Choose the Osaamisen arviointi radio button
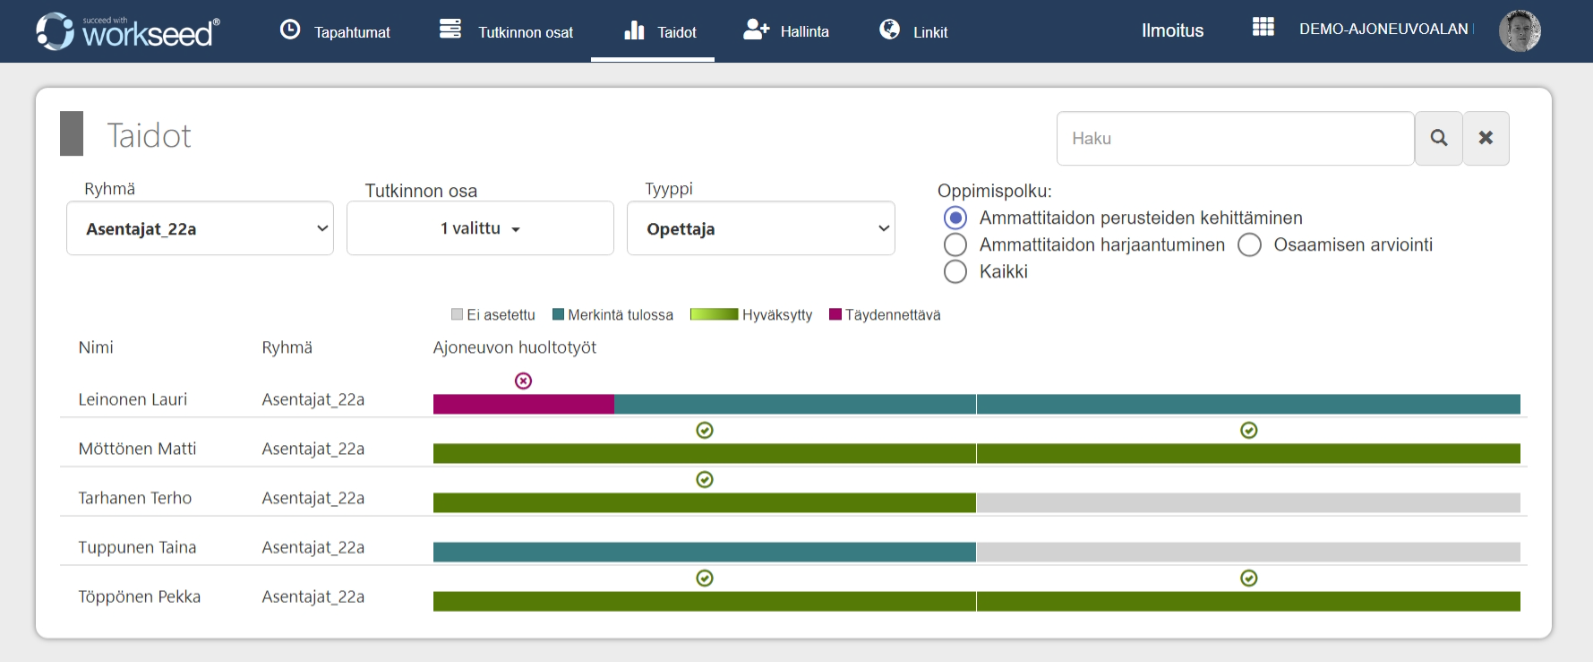 click(x=1249, y=245)
